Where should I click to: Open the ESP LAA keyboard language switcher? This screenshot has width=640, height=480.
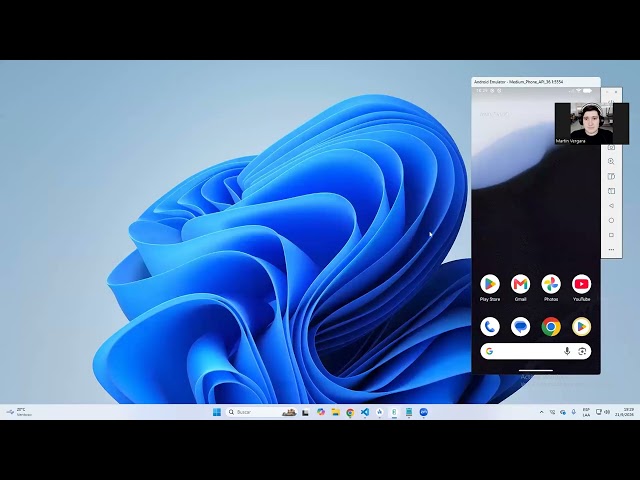click(586, 412)
